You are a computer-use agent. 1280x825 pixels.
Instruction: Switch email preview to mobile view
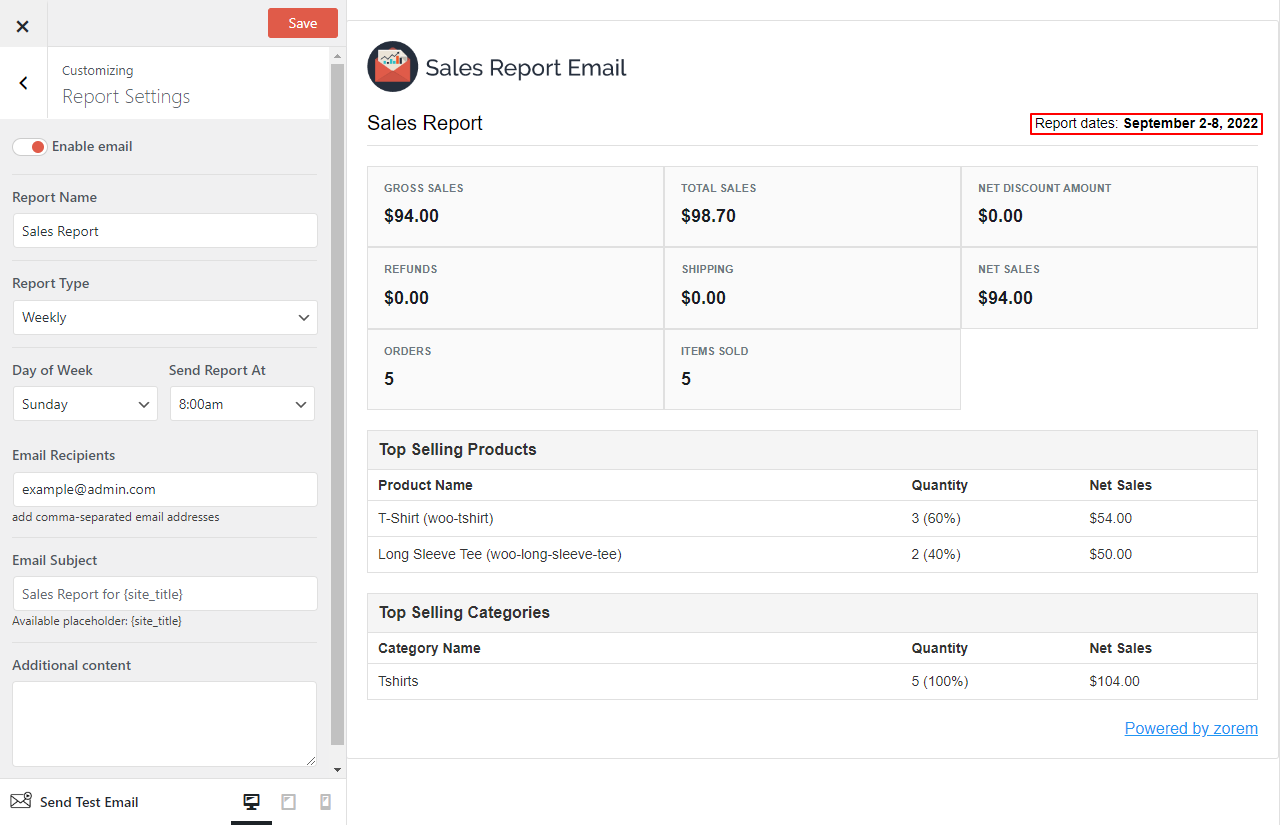coord(324,801)
